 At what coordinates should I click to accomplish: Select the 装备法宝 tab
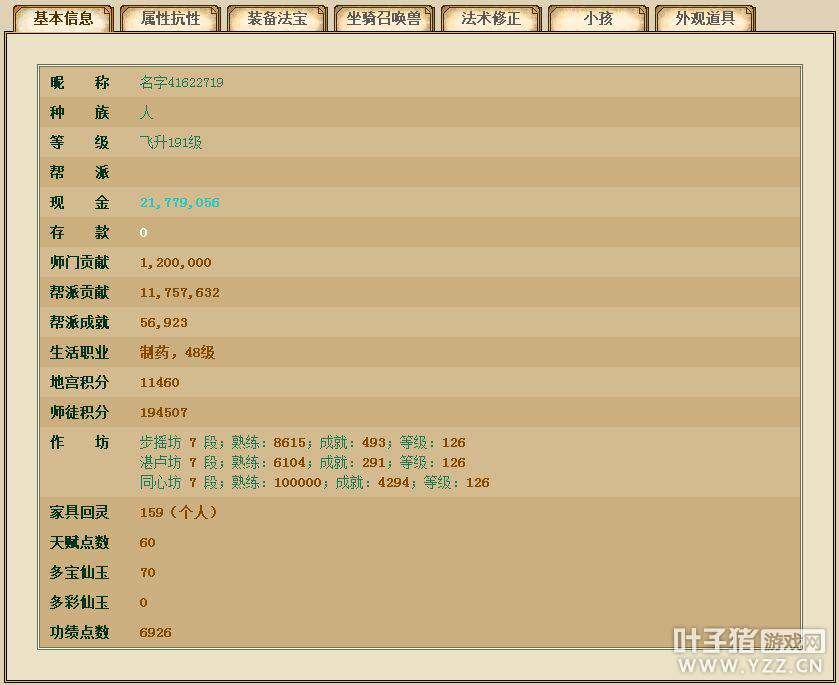click(277, 18)
